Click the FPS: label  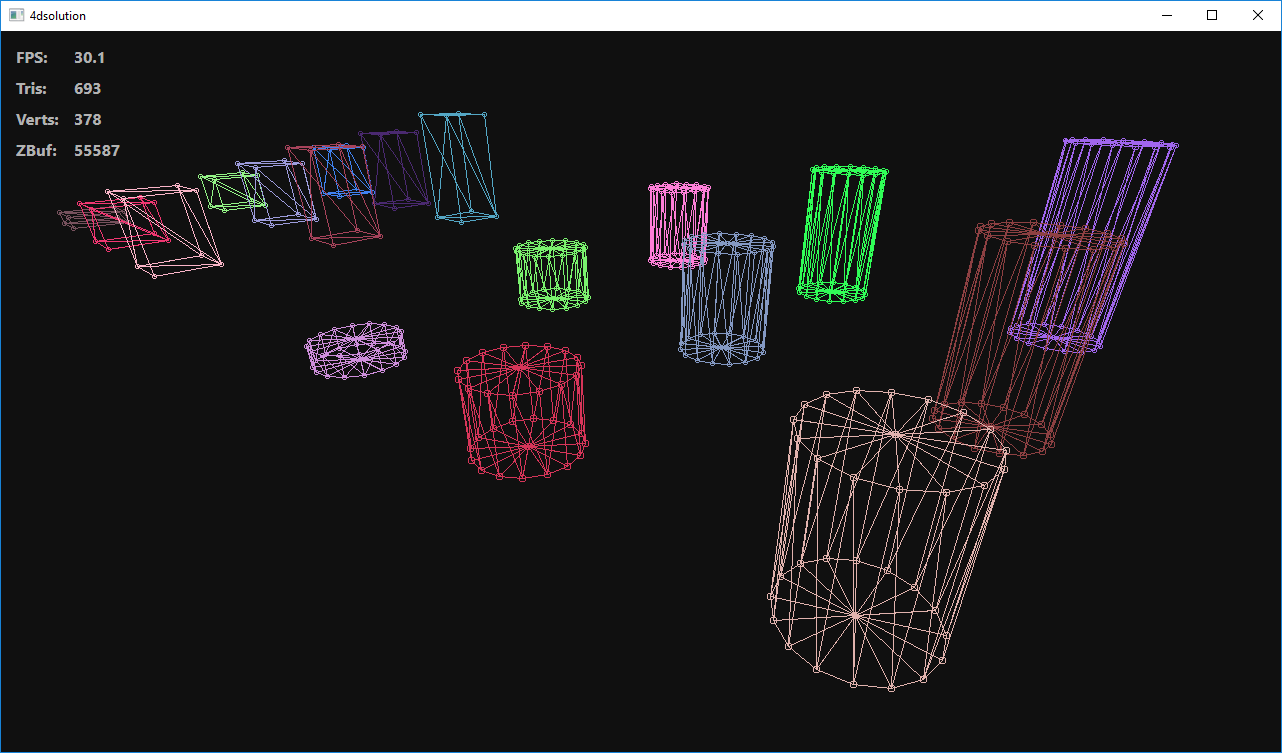(x=32, y=58)
